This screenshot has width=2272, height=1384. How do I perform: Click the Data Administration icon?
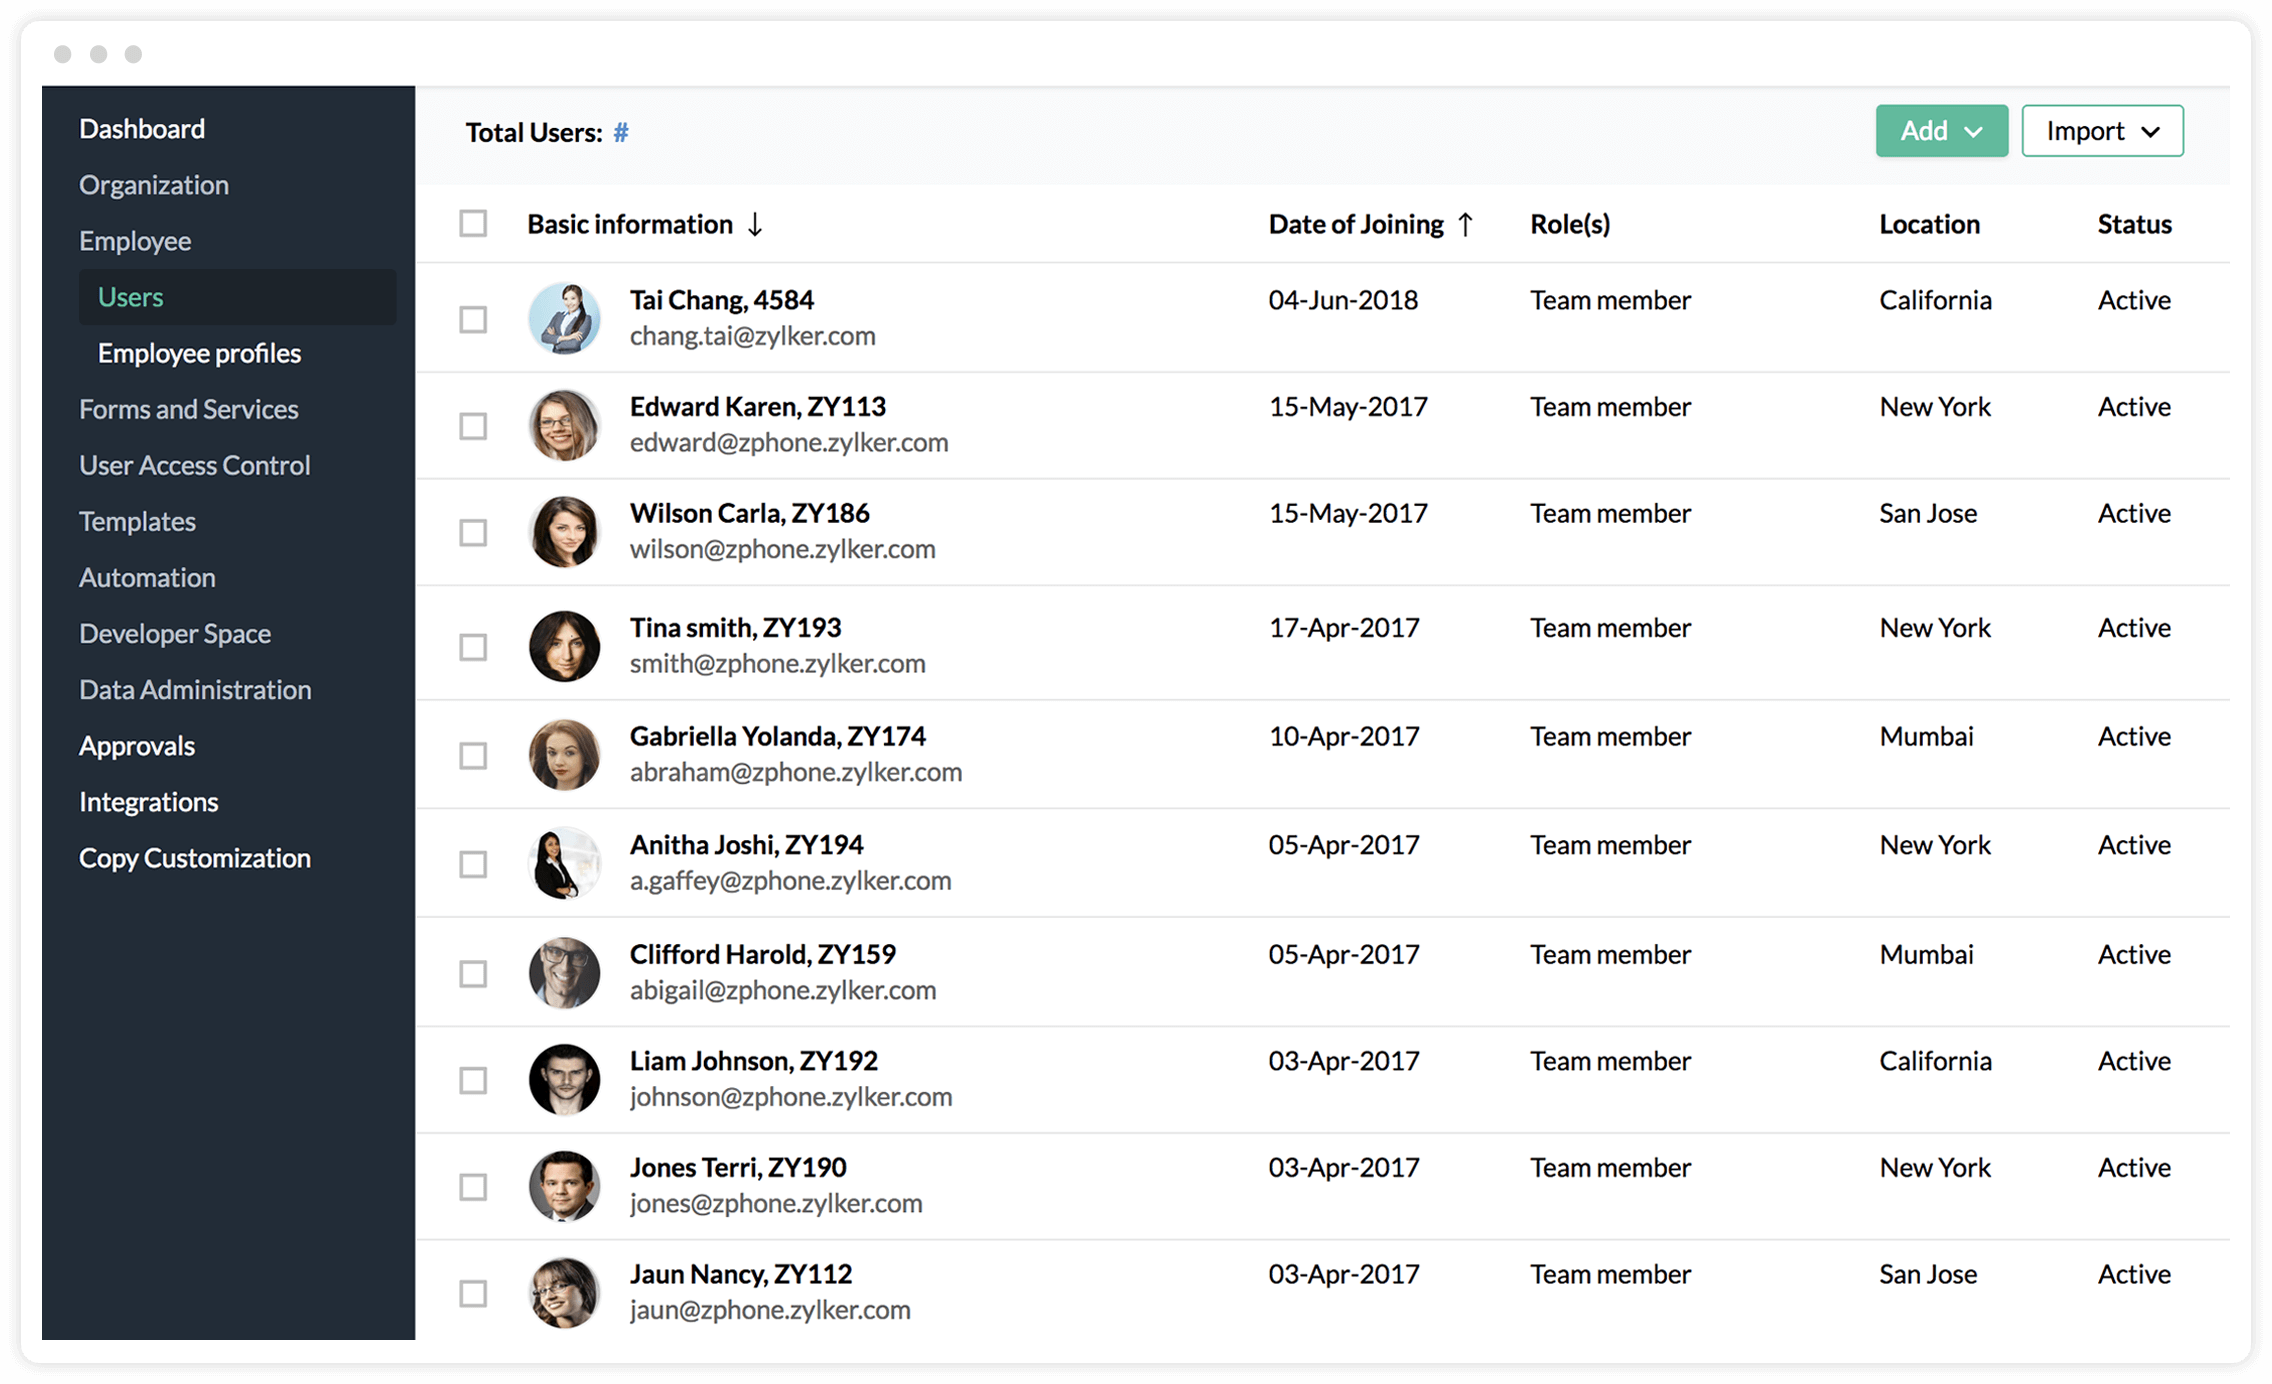point(196,690)
